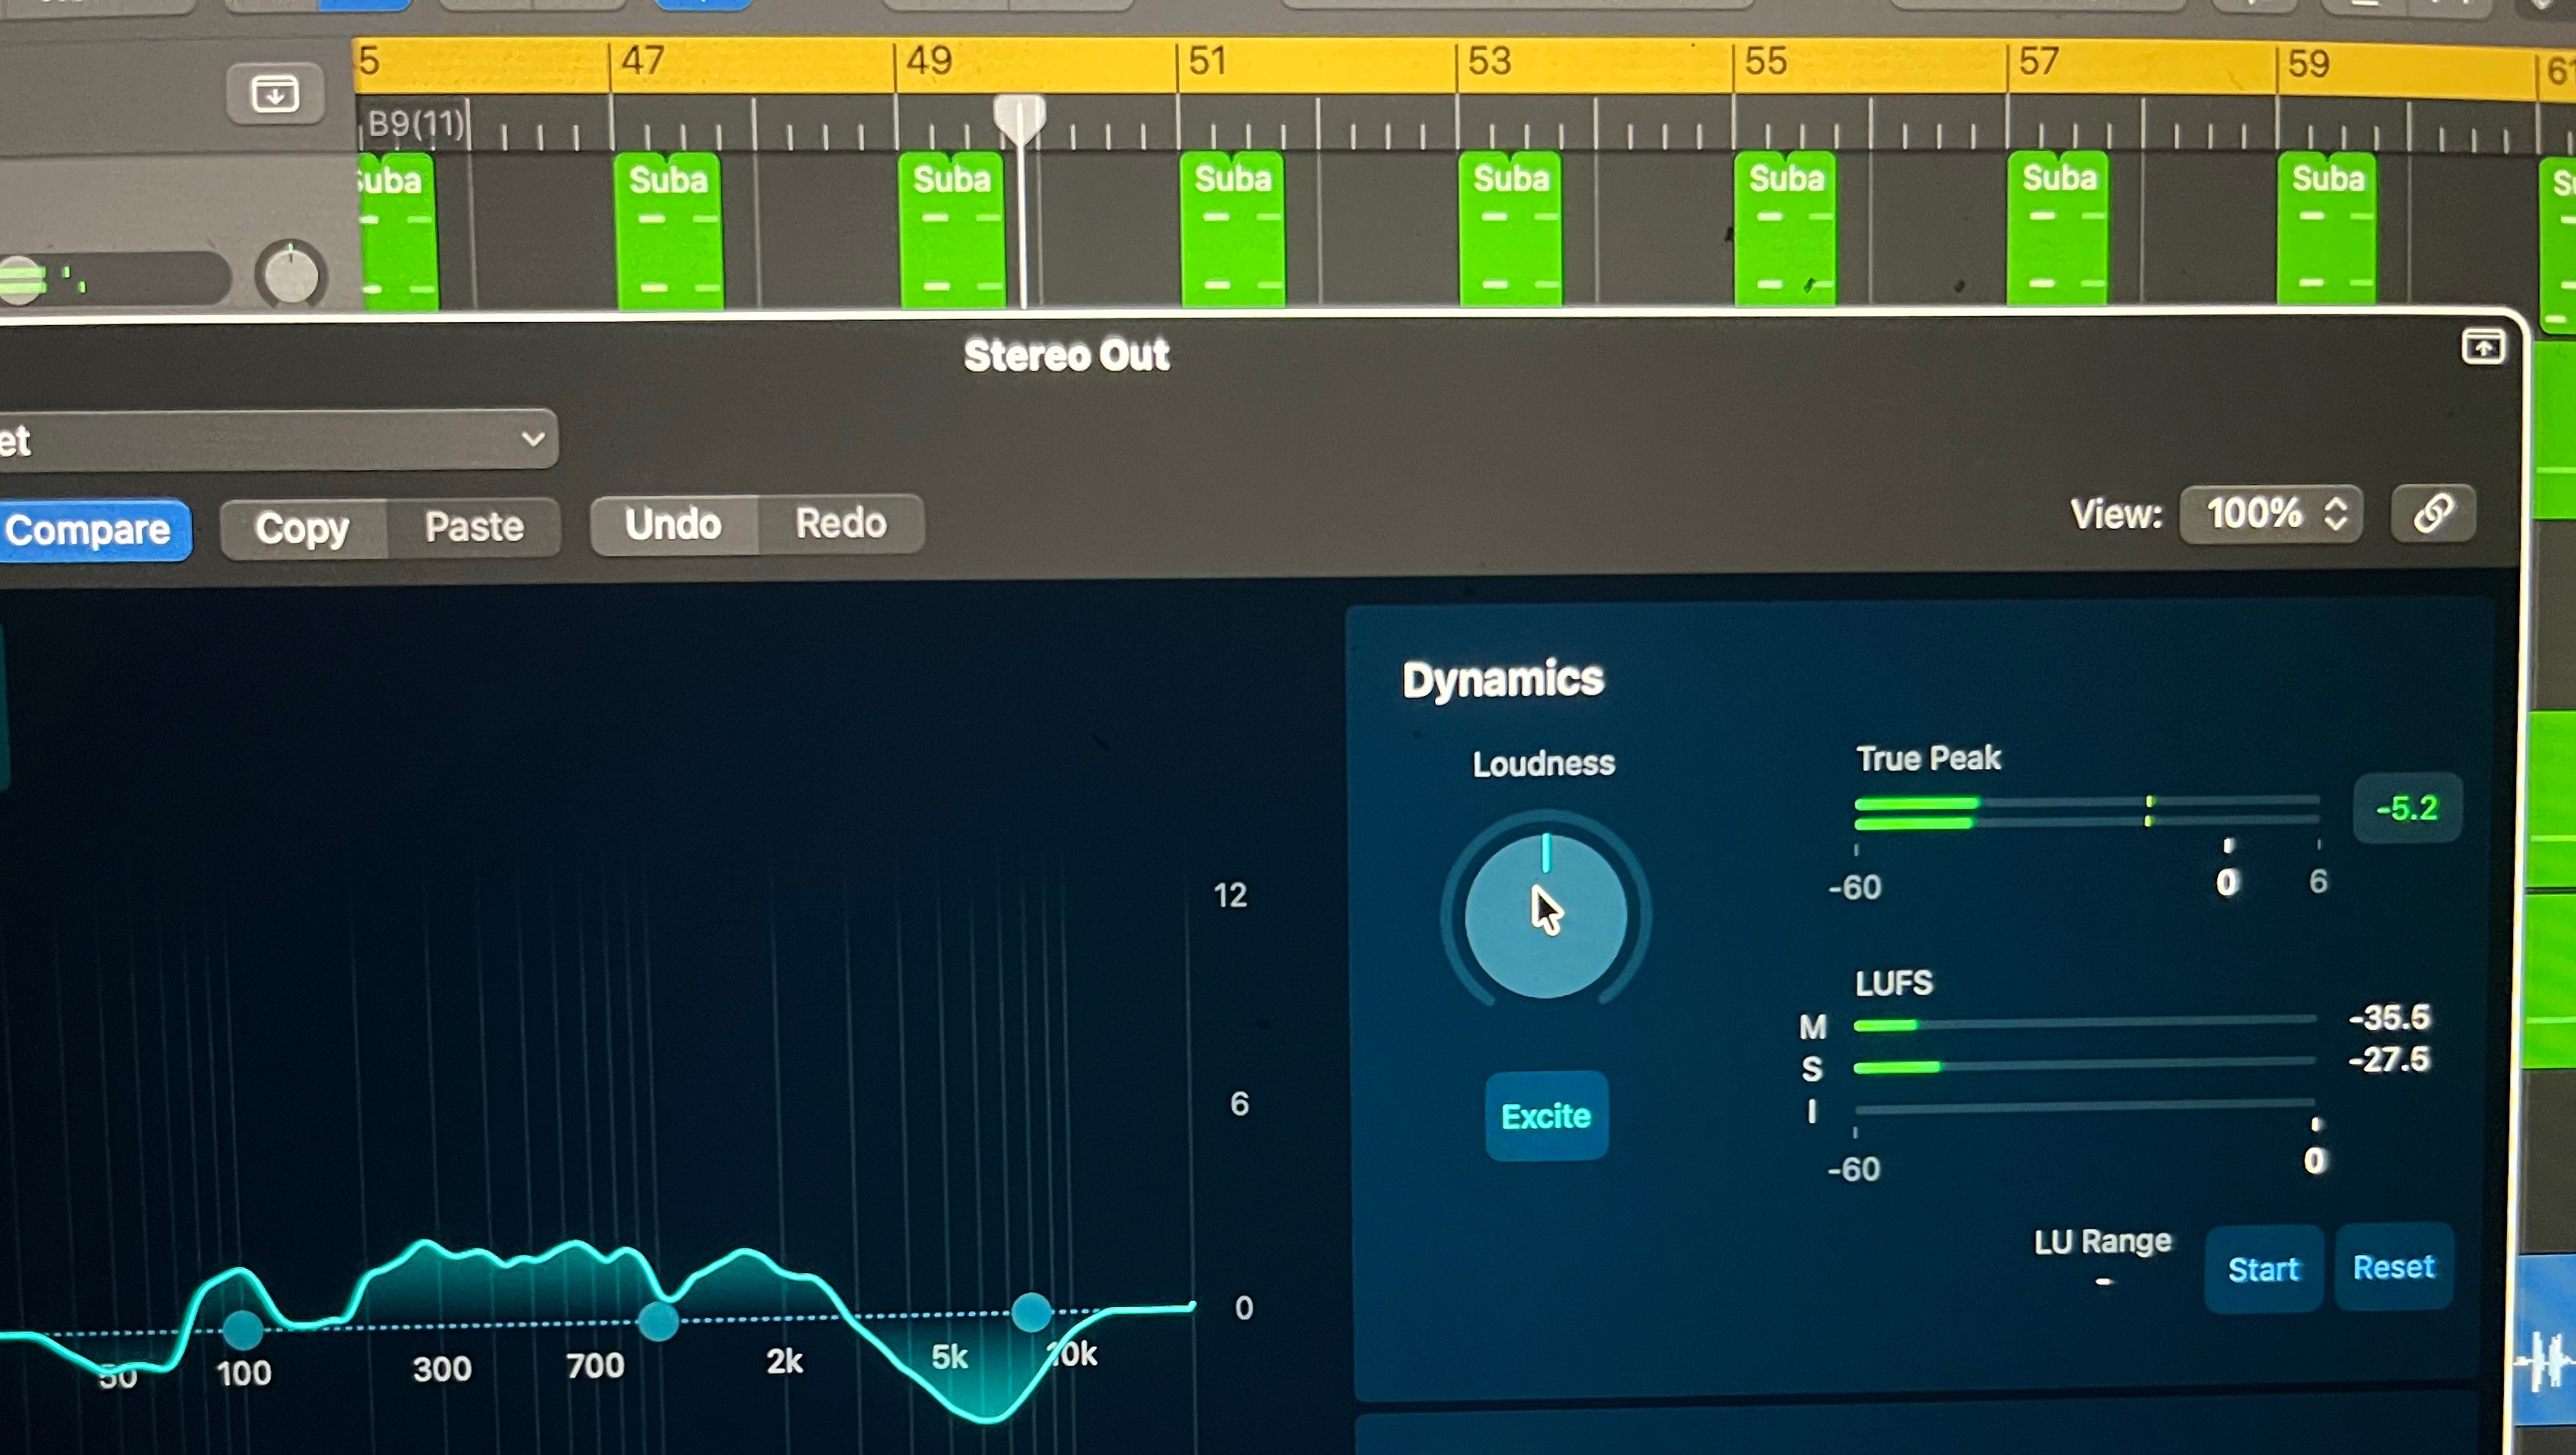Screen dimensions: 2576x1455
Task: Click the LUFS M meter bar
Action: (x=2085, y=1023)
